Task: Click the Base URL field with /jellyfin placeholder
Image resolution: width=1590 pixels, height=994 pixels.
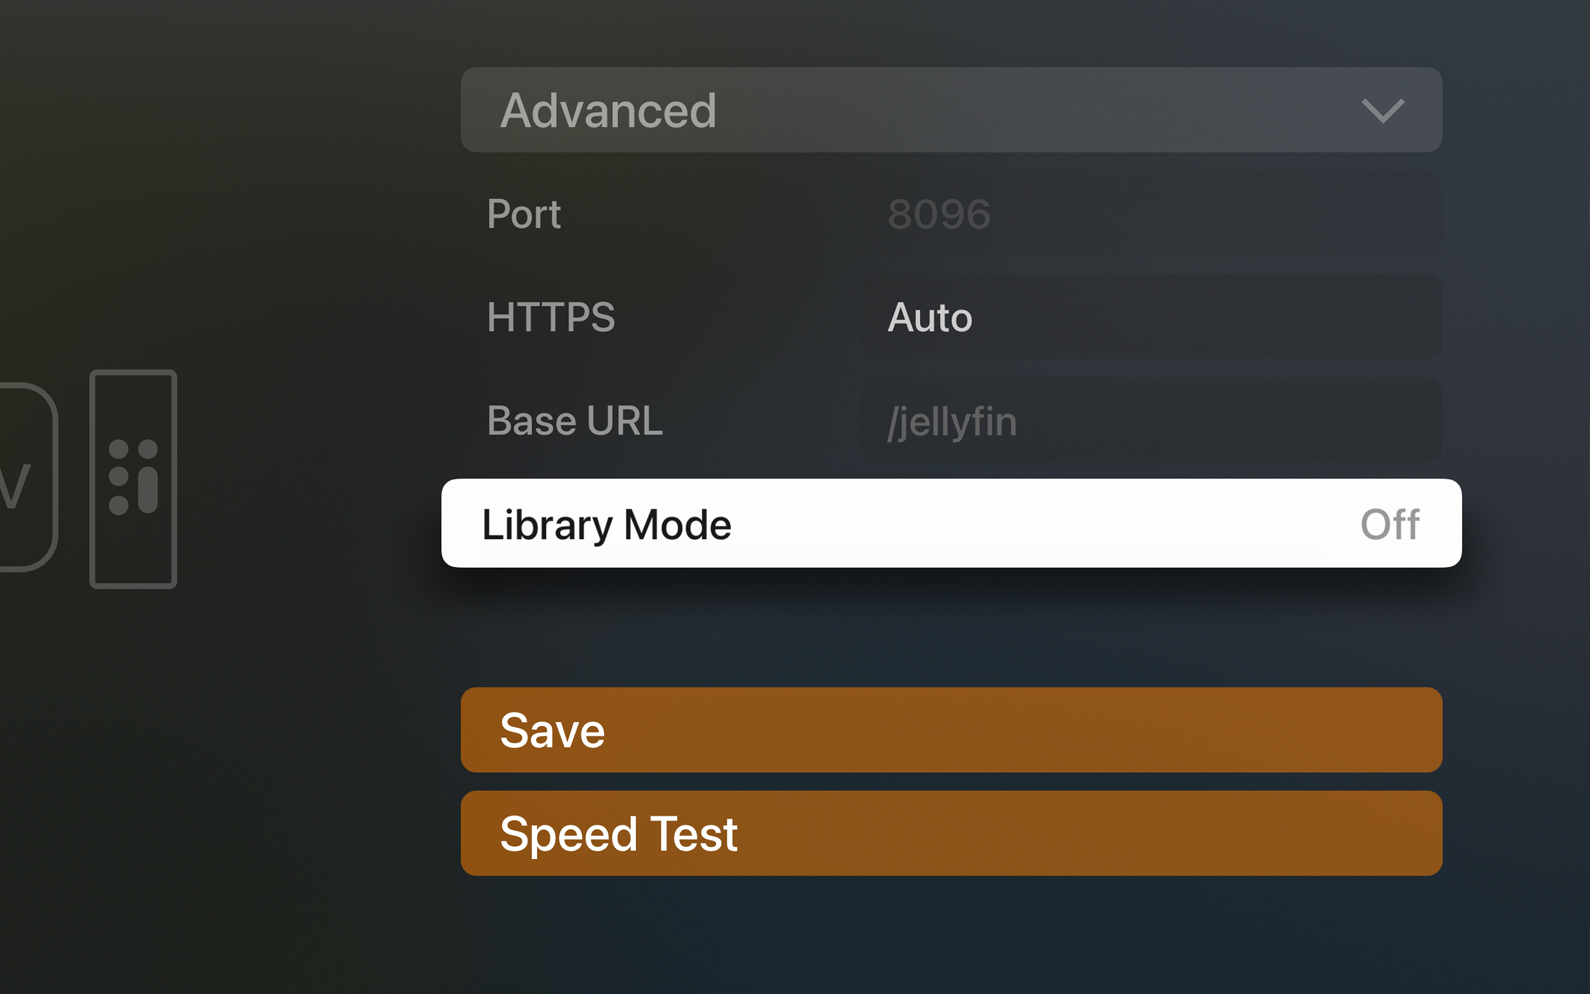Action: 1150,421
